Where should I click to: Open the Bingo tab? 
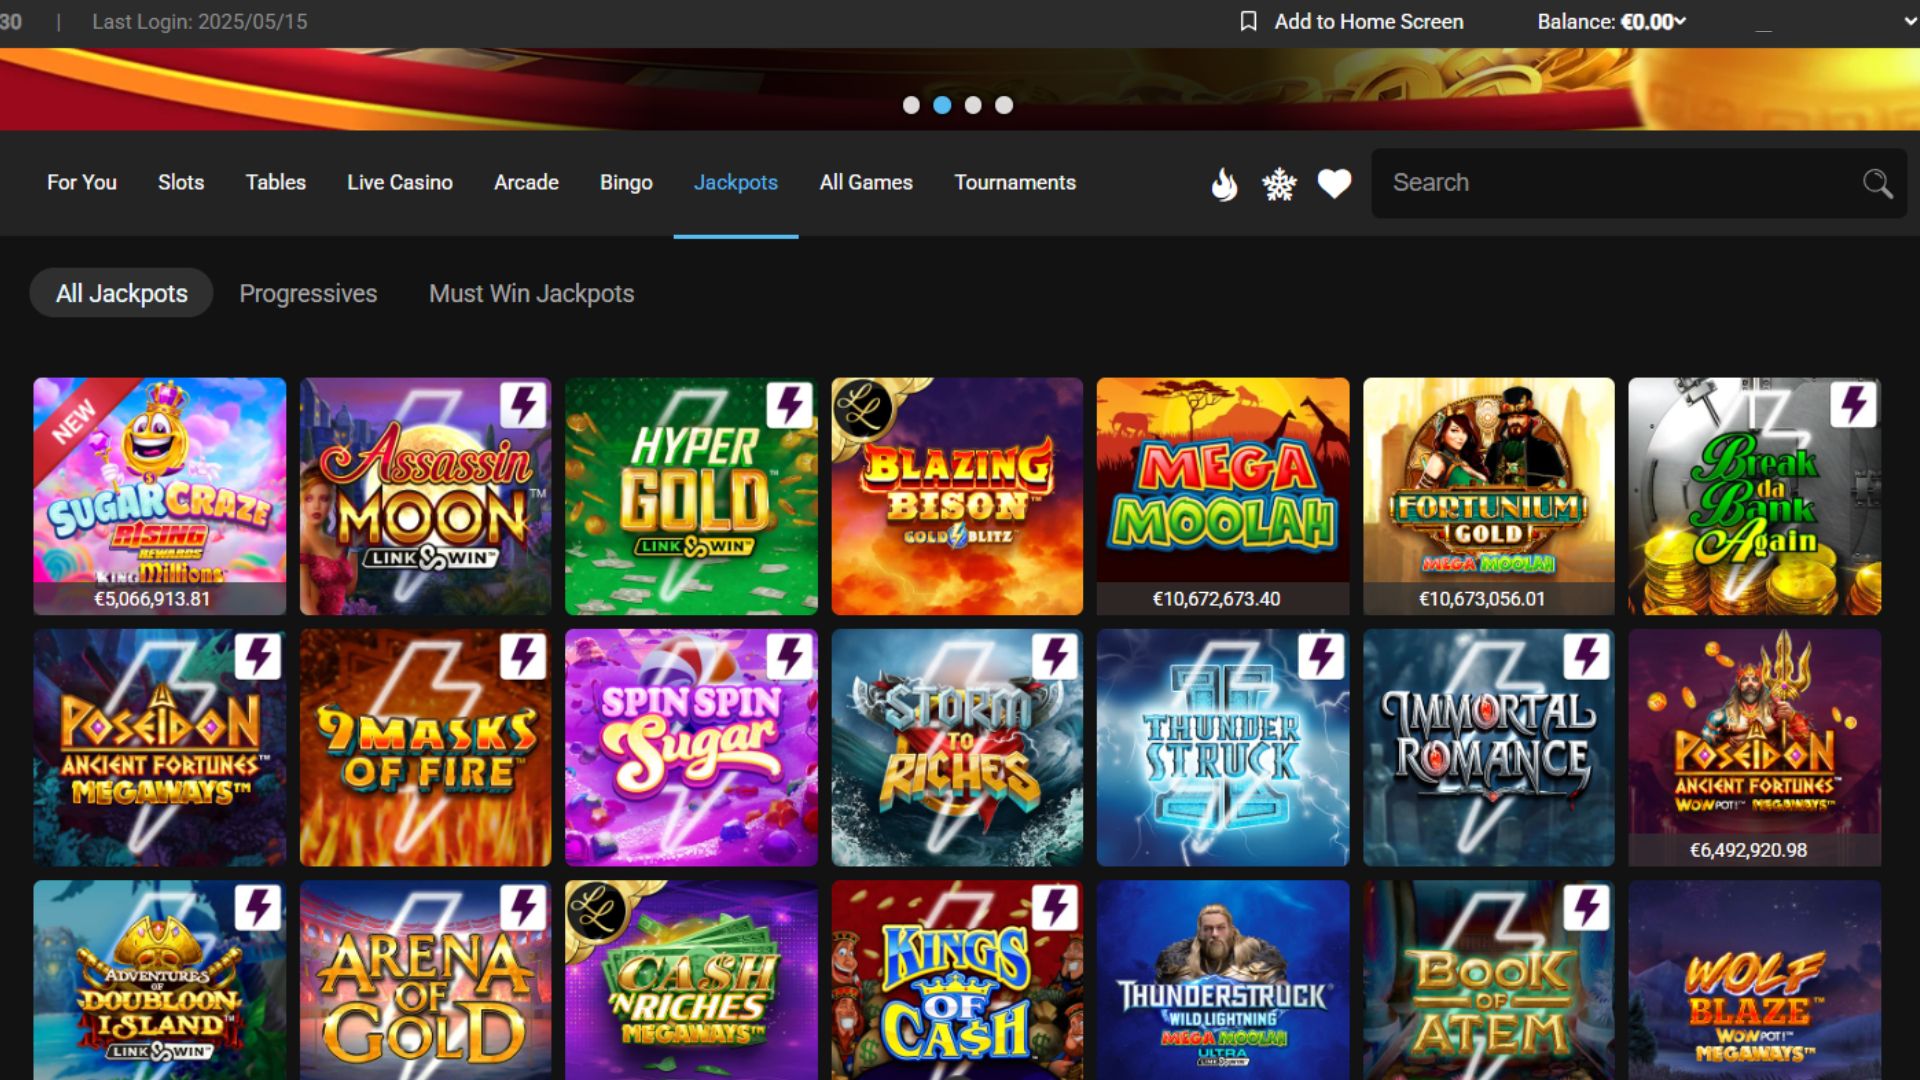coord(626,183)
